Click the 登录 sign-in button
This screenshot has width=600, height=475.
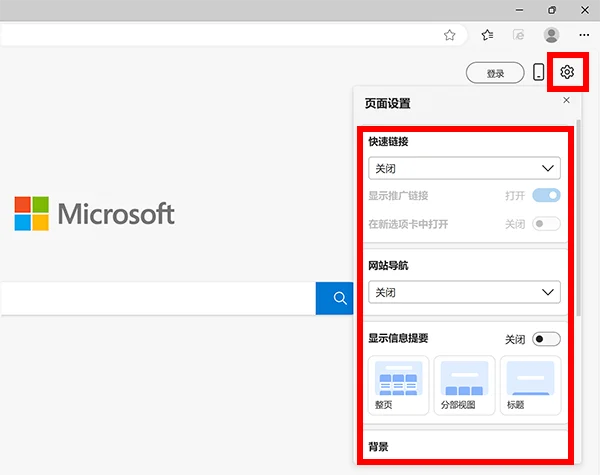495,73
